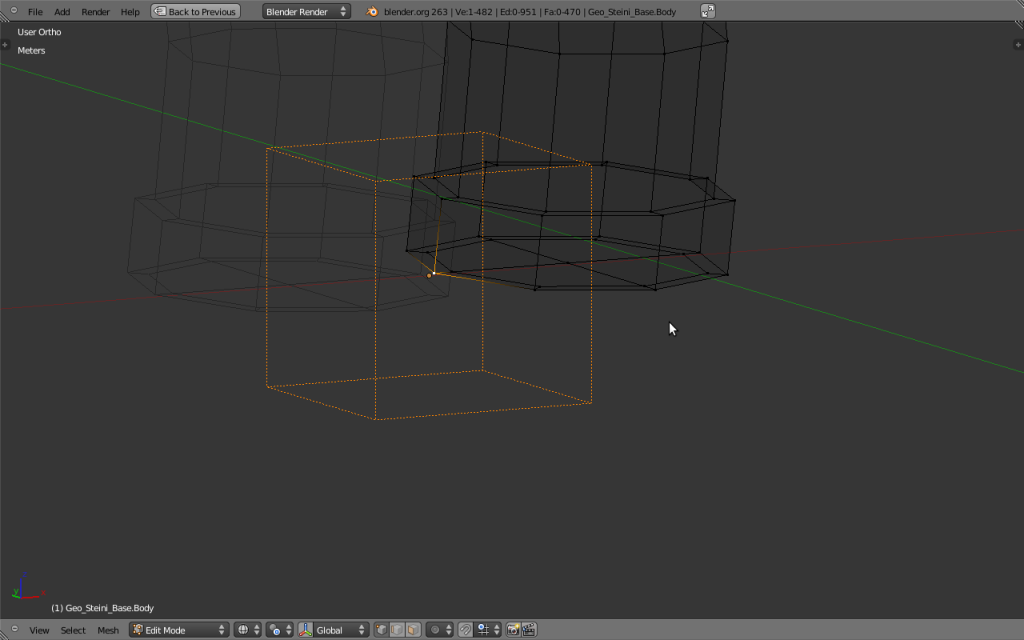Viewport: 1024px width, 640px height.
Task: Select face select mode
Action: point(413,630)
